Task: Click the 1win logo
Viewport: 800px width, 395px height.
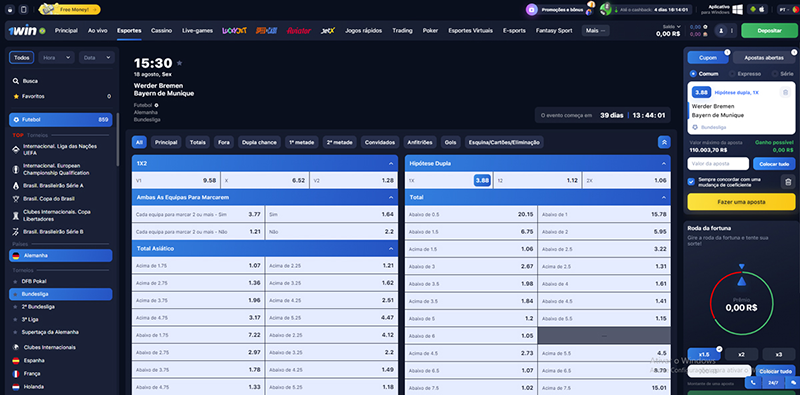Action: click(22, 31)
